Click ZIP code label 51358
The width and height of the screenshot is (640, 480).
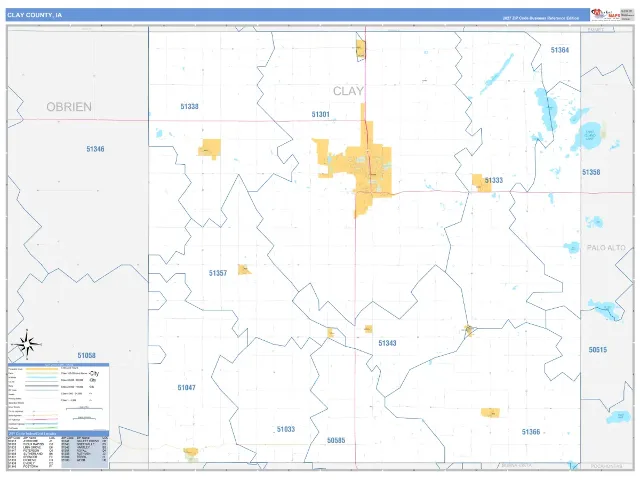click(591, 172)
